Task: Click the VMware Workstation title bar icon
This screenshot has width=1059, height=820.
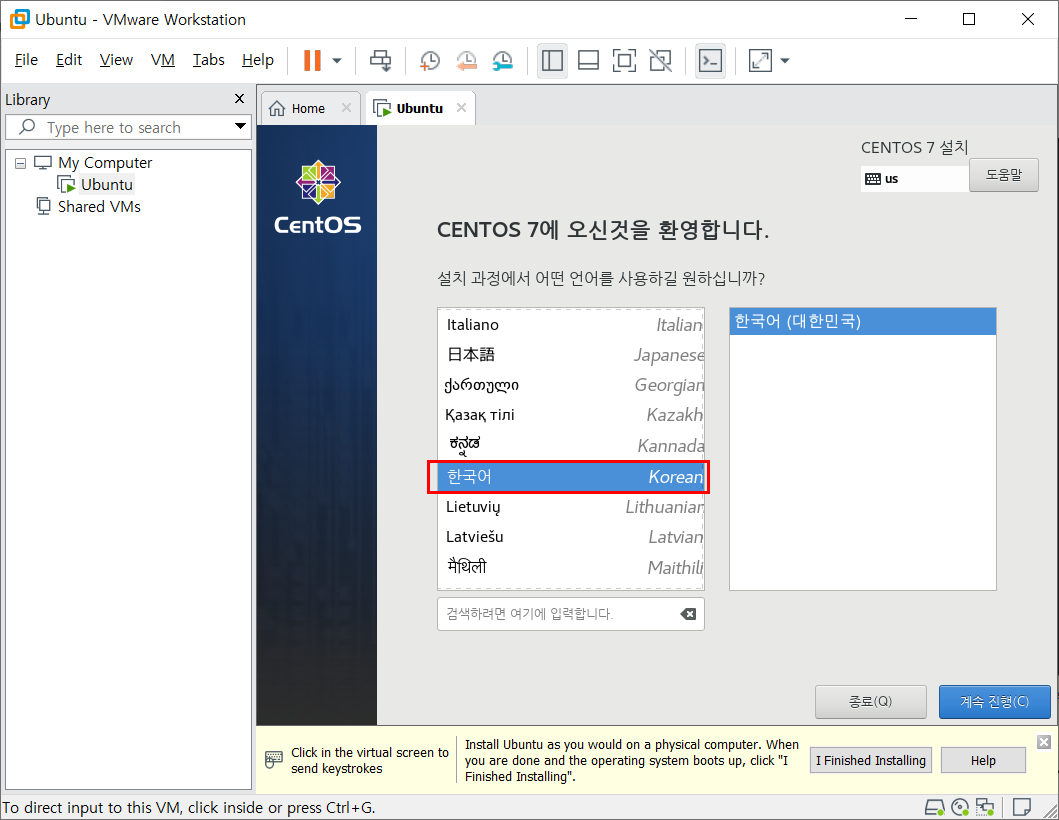Action: coord(20,19)
